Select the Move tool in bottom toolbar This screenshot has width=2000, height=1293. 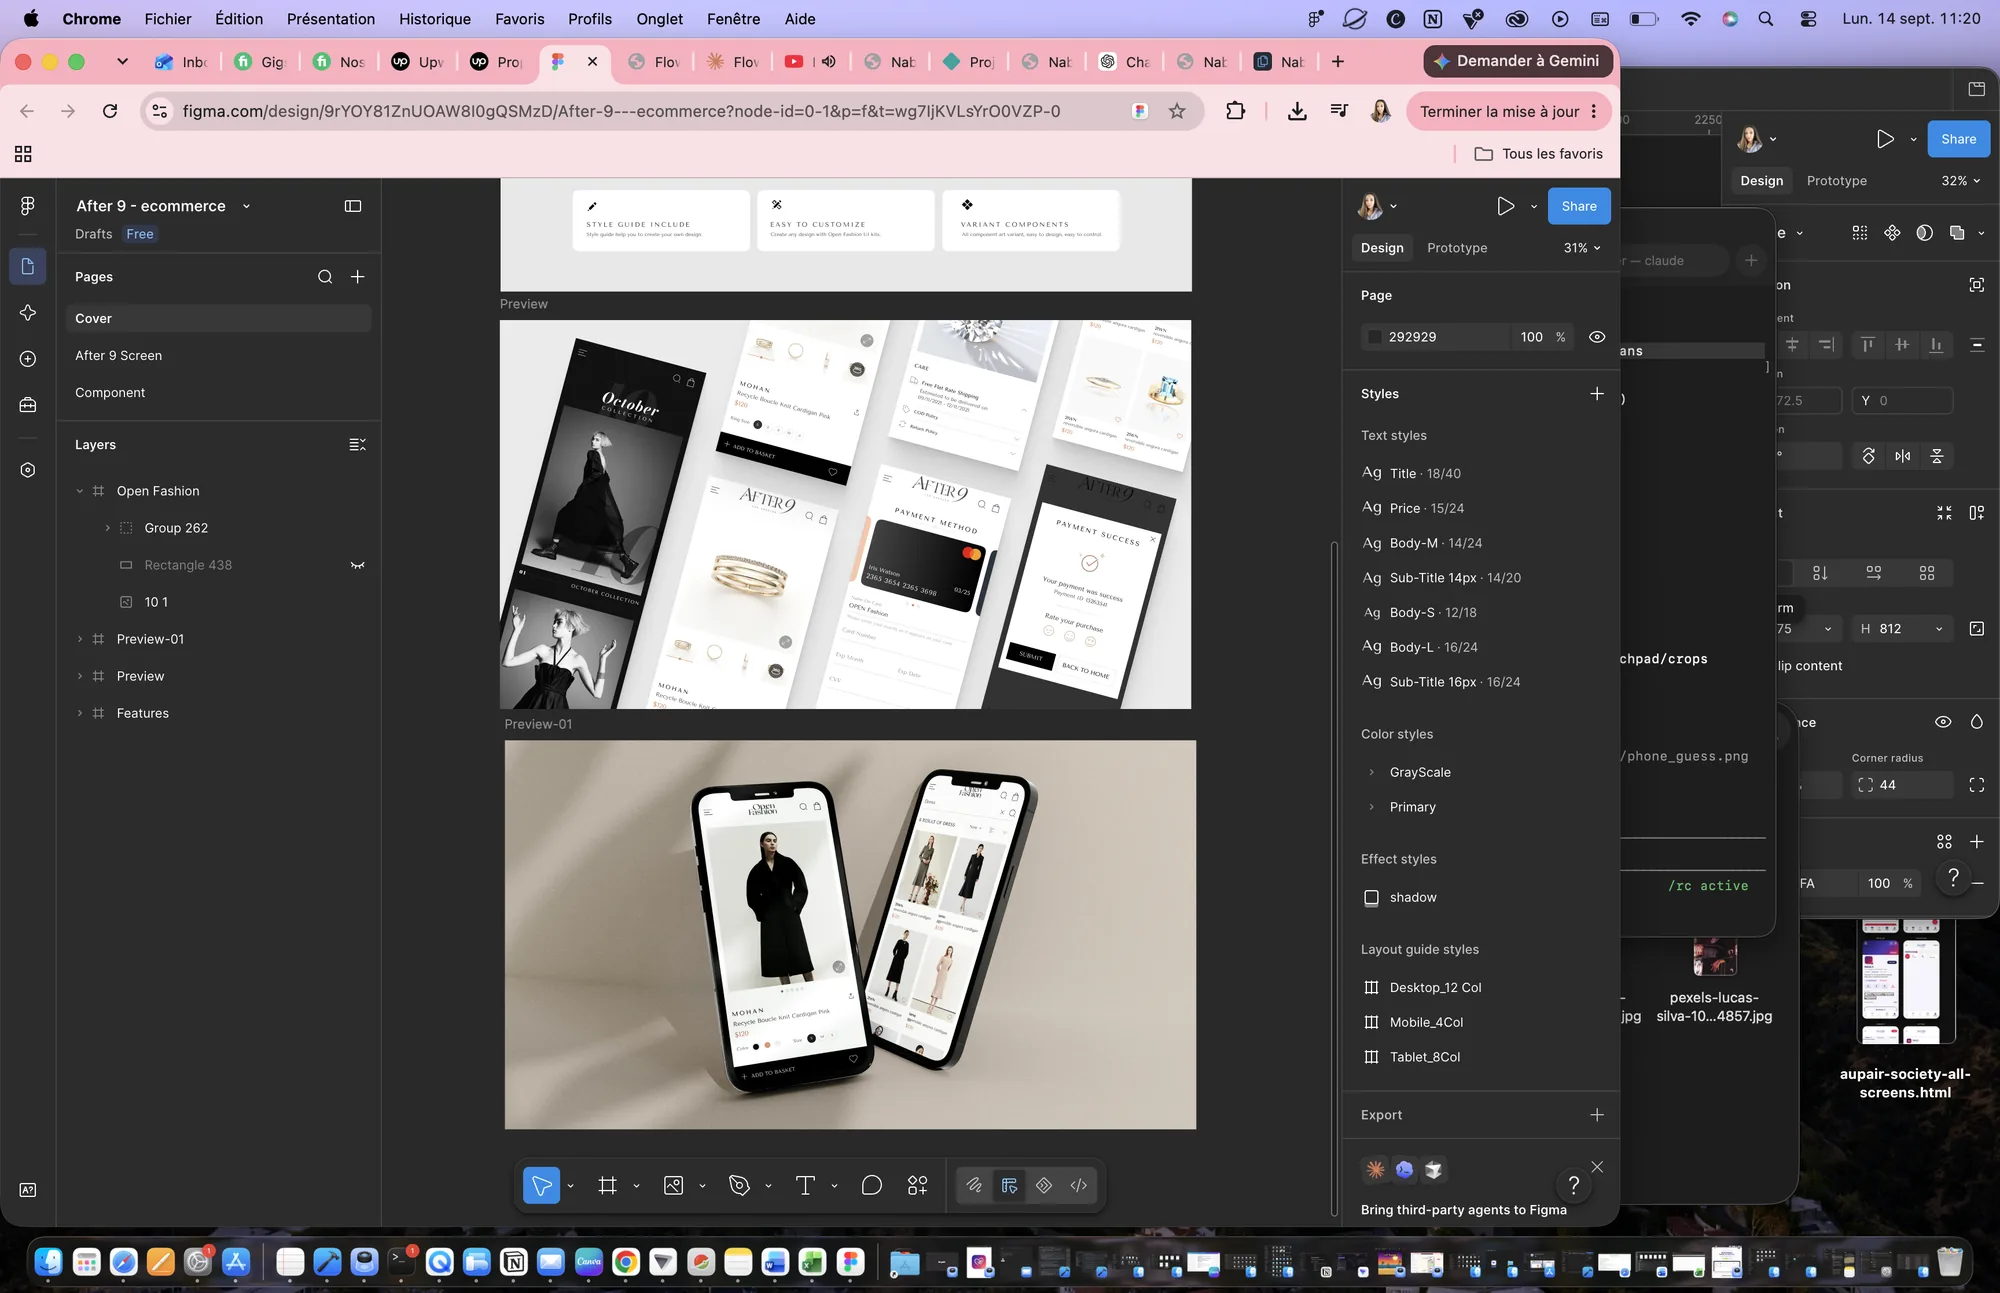(542, 1186)
